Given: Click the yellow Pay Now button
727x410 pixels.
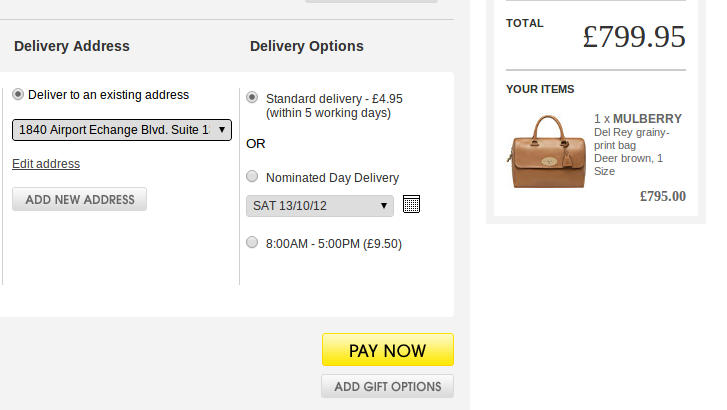Looking at the screenshot, I should click(x=387, y=350).
